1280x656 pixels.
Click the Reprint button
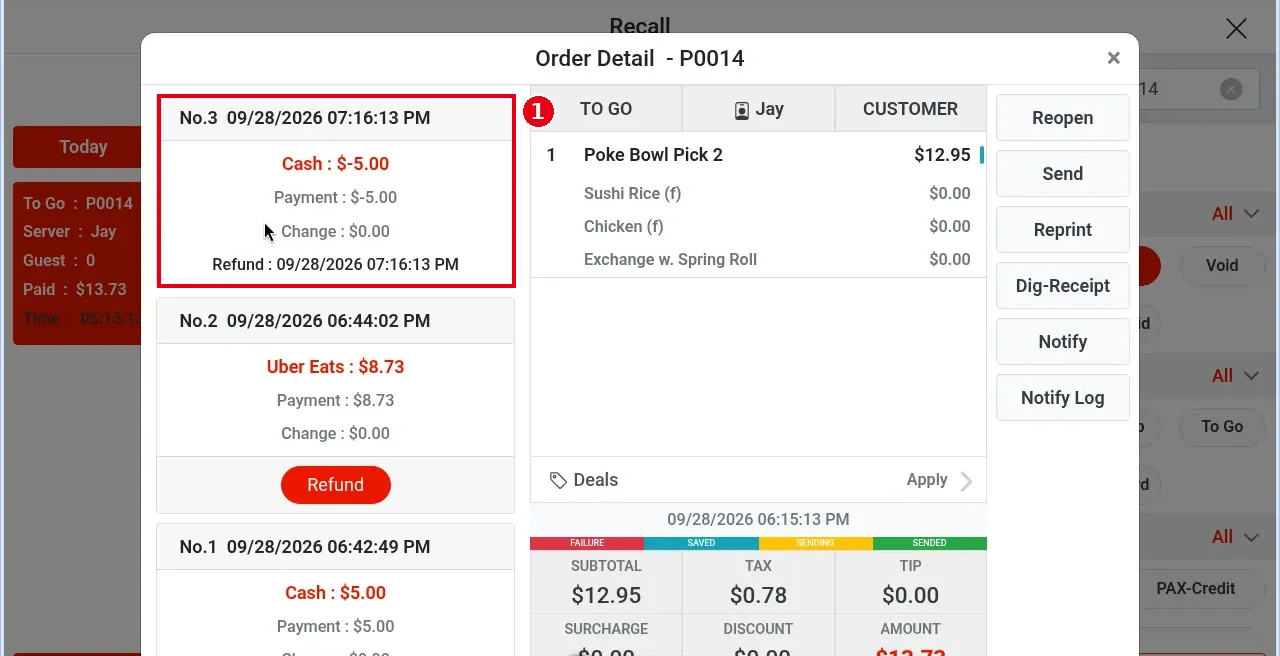pyautogui.click(x=1062, y=230)
